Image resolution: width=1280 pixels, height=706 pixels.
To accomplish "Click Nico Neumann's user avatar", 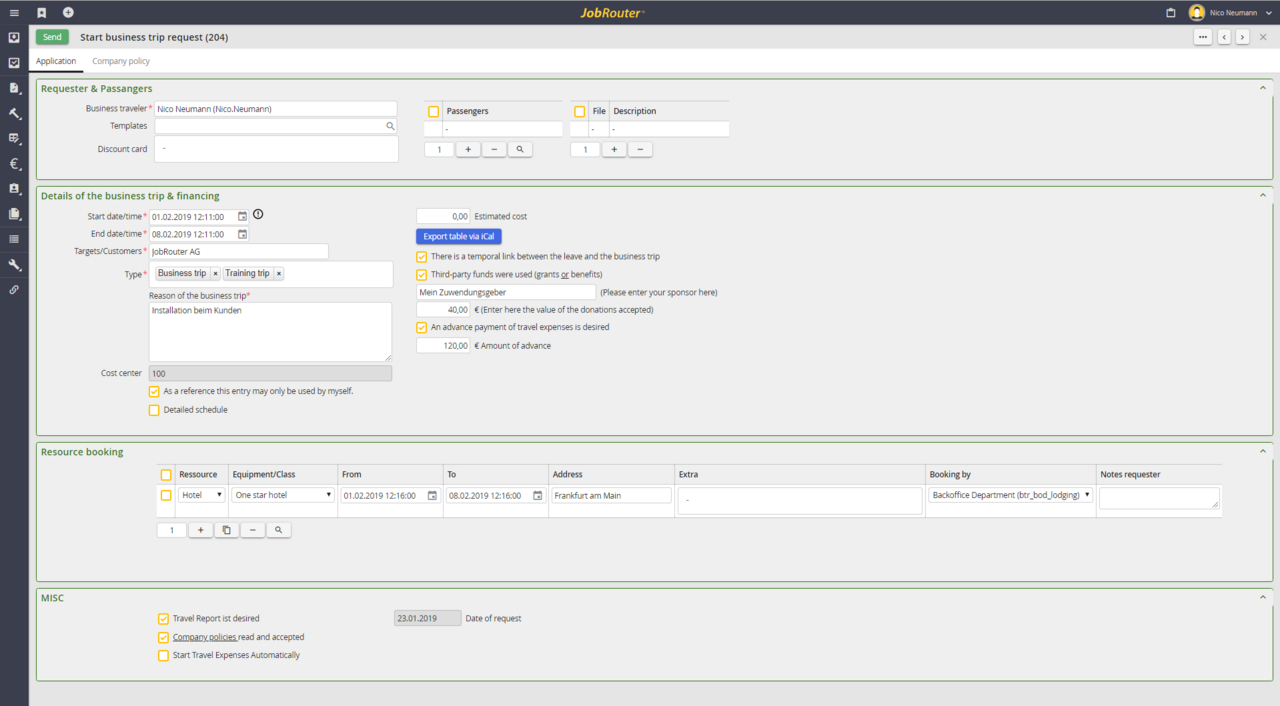I will (1196, 13).
